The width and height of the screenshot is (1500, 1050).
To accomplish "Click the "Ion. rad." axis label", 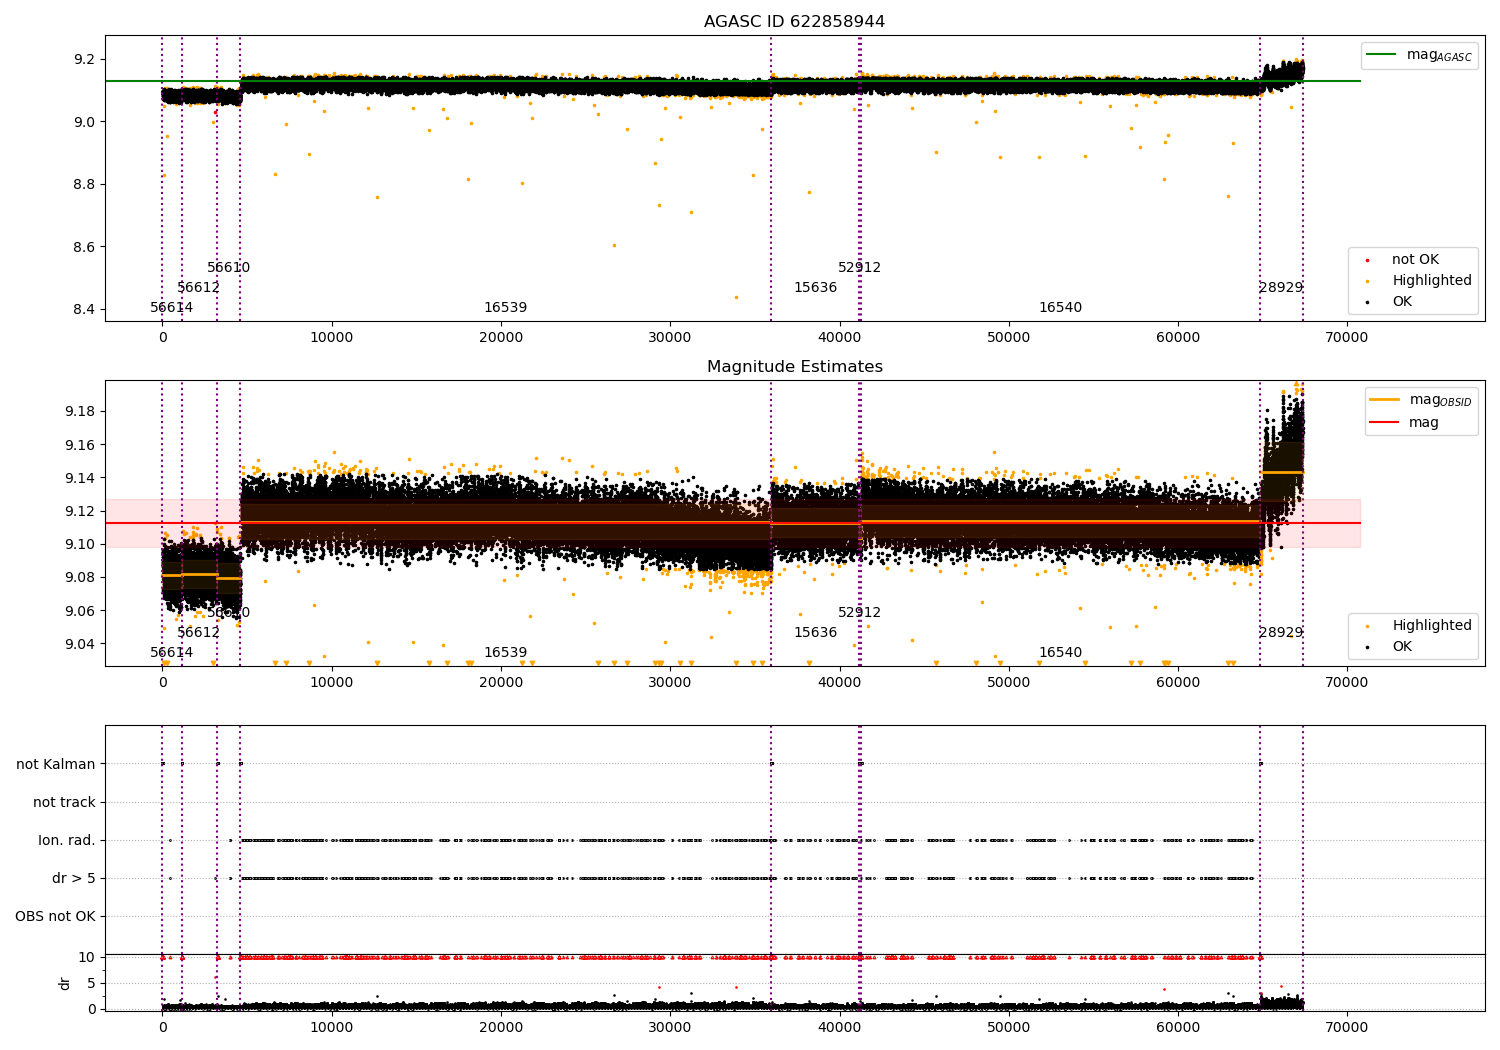I will [x=67, y=840].
